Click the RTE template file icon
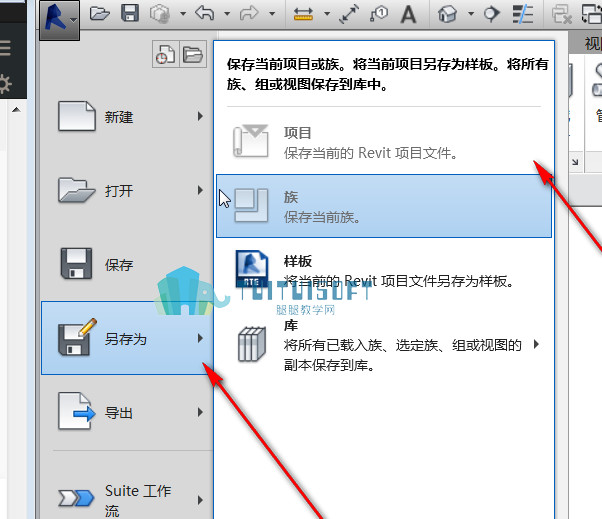This screenshot has width=602, height=519. (251, 269)
